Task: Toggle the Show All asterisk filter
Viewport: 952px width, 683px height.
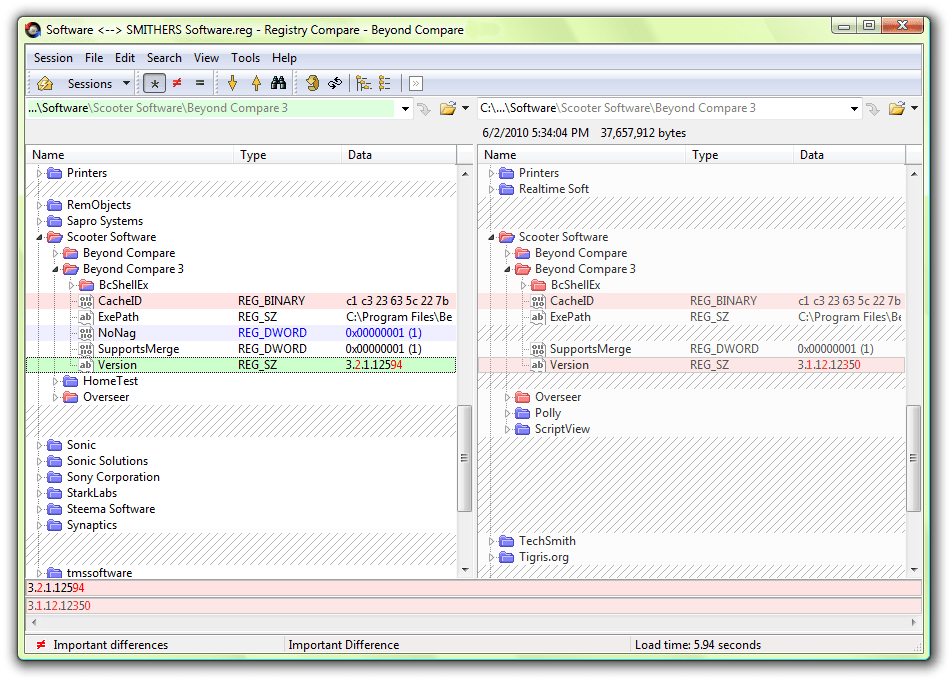Action: click(154, 83)
